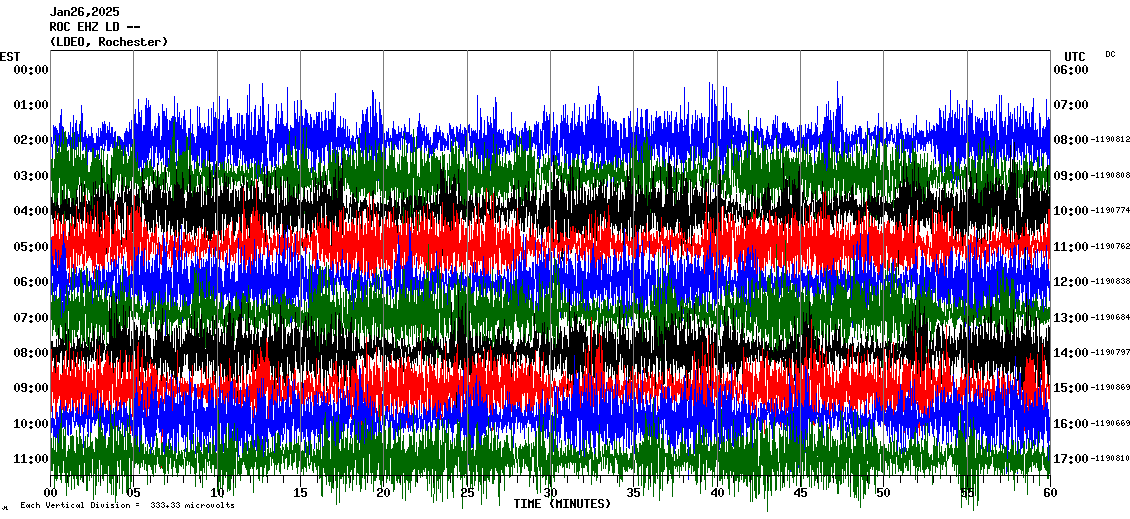Click the 06:00 UTC row label
Viewport: 1130px width, 519px height.
point(1070,70)
